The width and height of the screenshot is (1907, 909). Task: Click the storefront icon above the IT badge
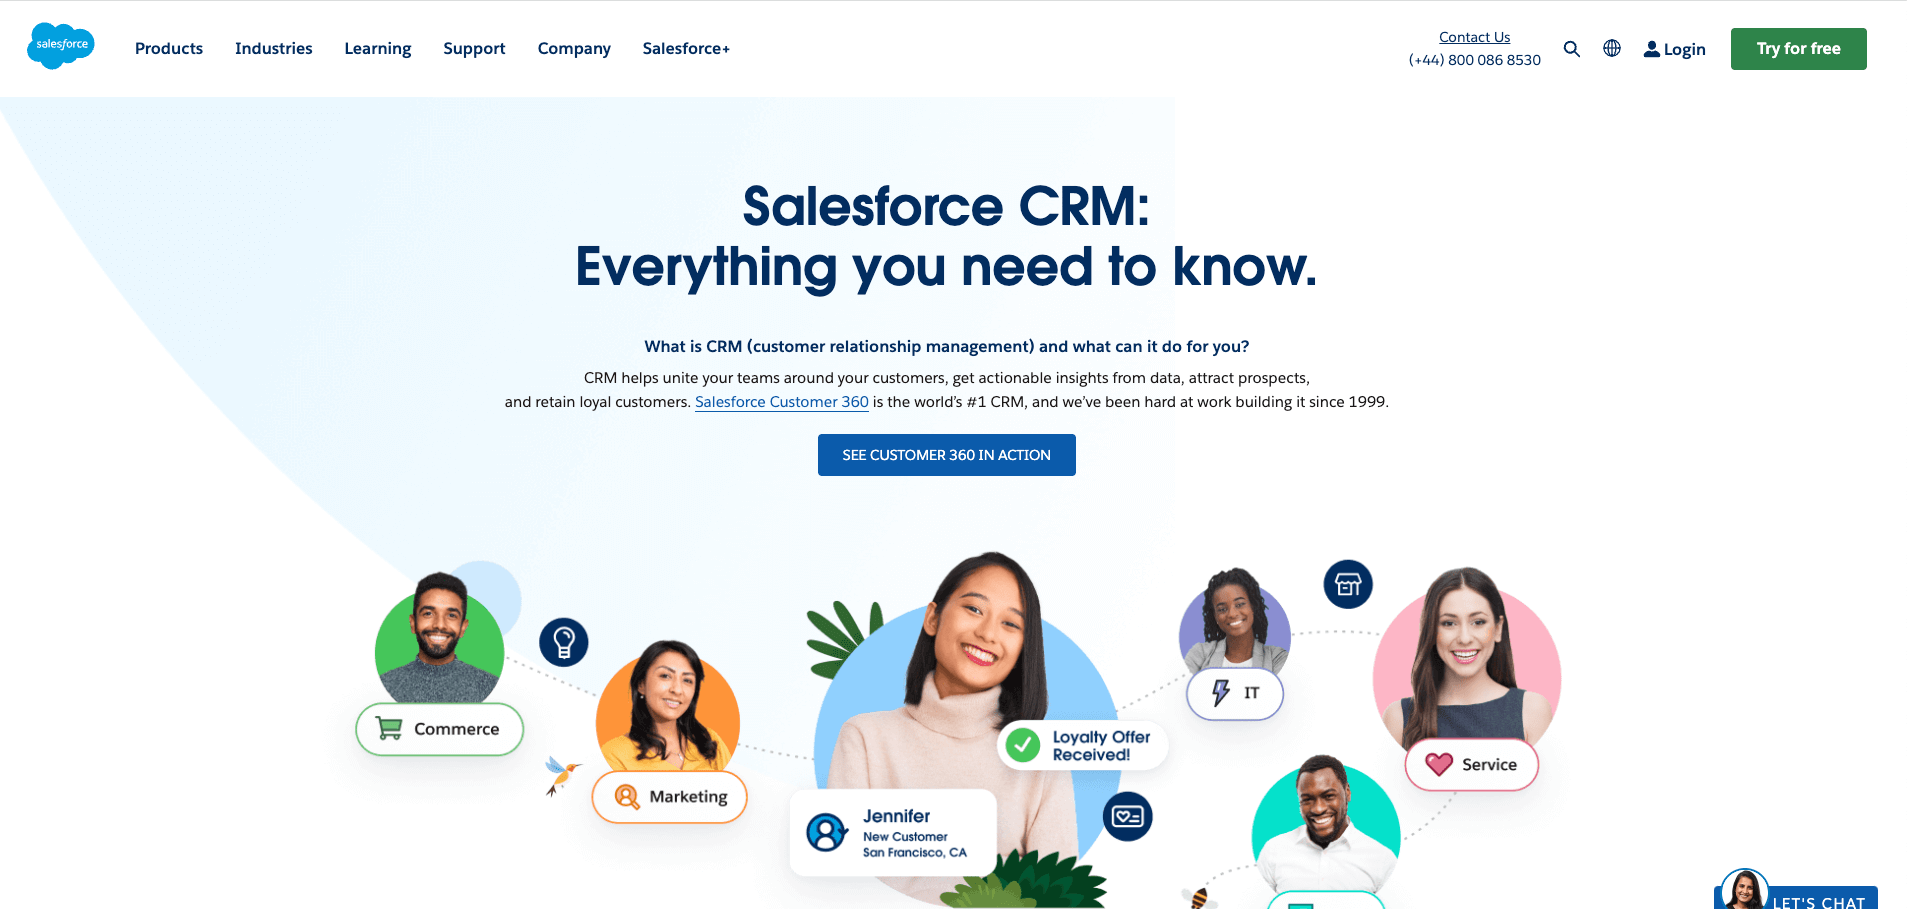(1348, 584)
